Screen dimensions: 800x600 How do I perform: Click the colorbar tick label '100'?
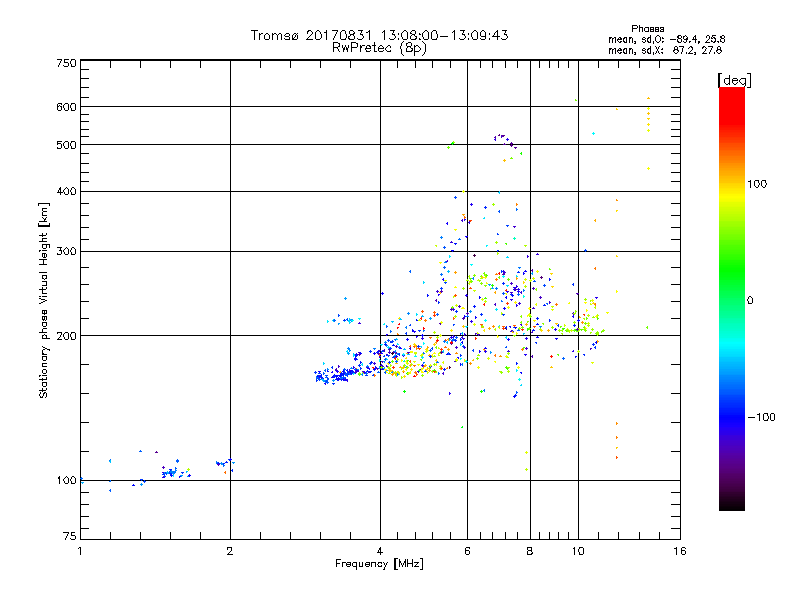pyautogui.click(x=757, y=184)
